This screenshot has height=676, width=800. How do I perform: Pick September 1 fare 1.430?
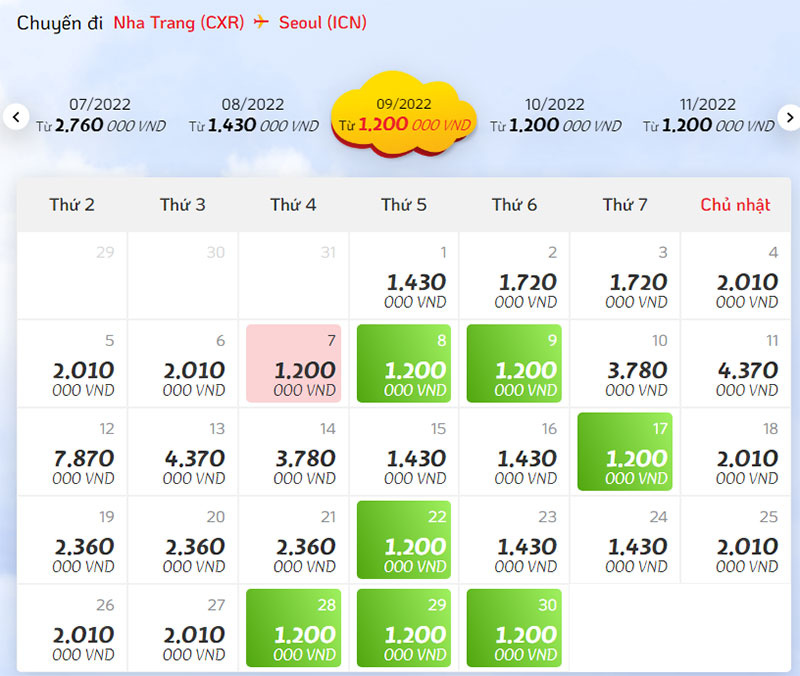click(x=404, y=276)
